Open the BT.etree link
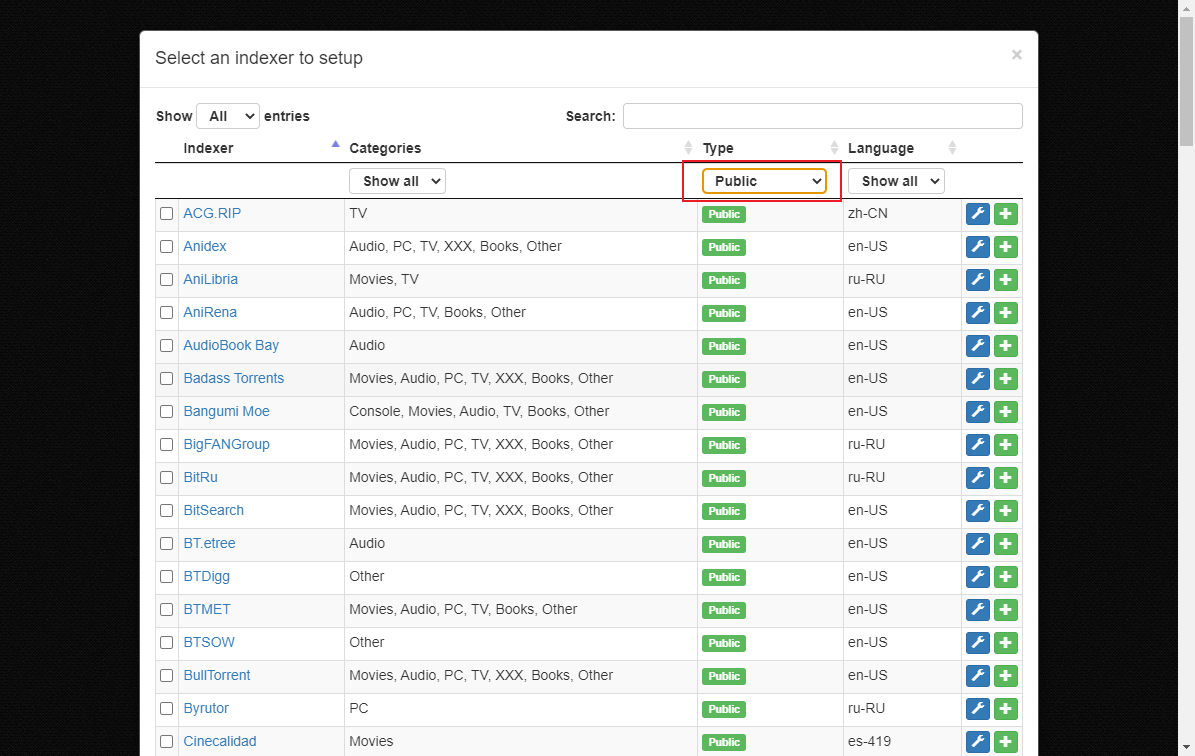The height and width of the screenshot is (756, 1195). 209,543
